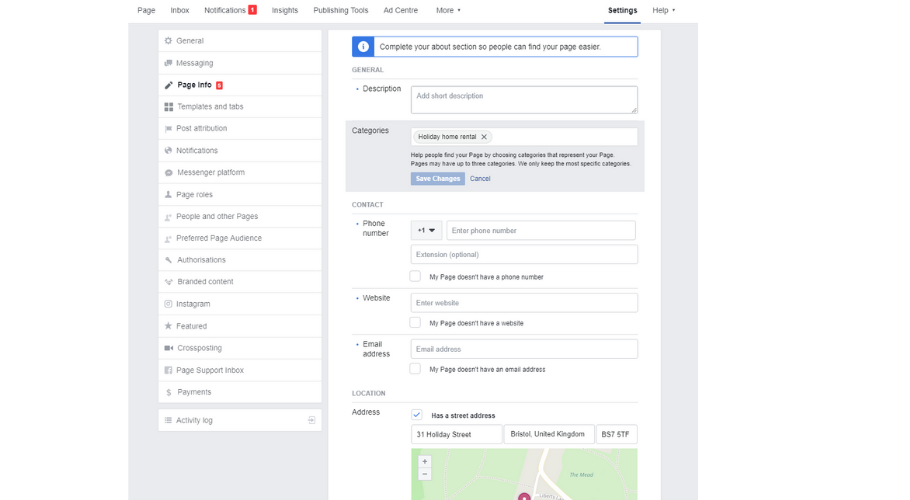This screenshot has width=910, height=500.
Task: Zoom out on the map
Action: pyautogui.click(x=425, y=474)
